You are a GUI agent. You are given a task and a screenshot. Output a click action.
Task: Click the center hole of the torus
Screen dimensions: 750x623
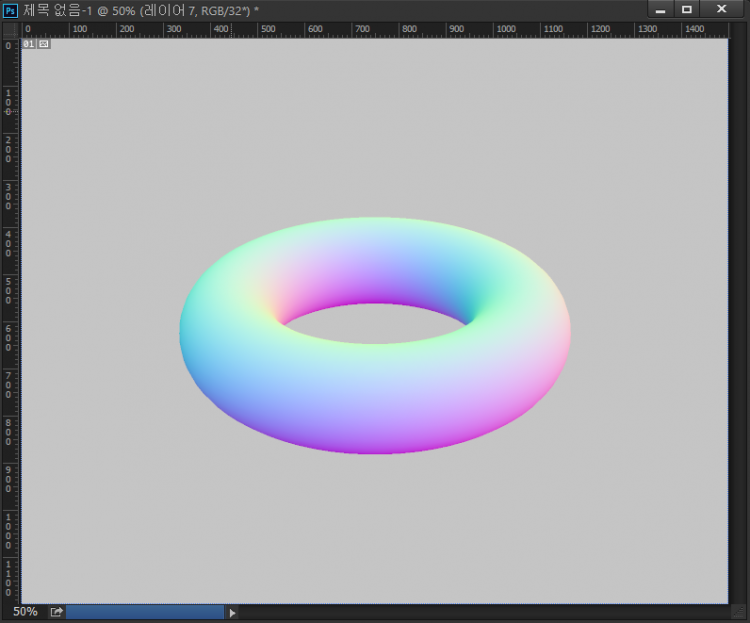pos(375,324)
